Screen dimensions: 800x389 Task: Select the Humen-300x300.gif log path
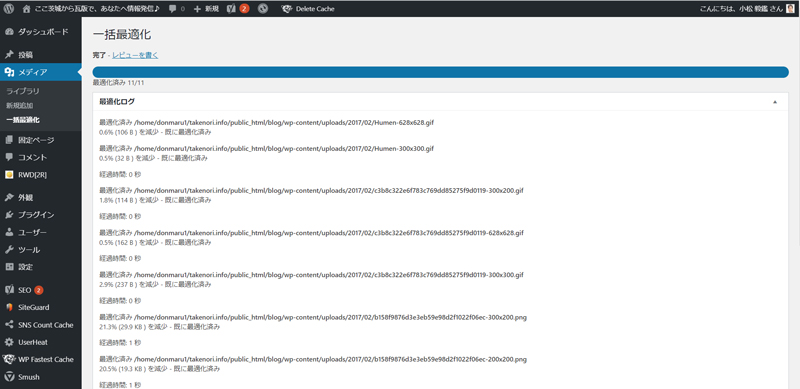pyautogui.click(x=284, y=149)
